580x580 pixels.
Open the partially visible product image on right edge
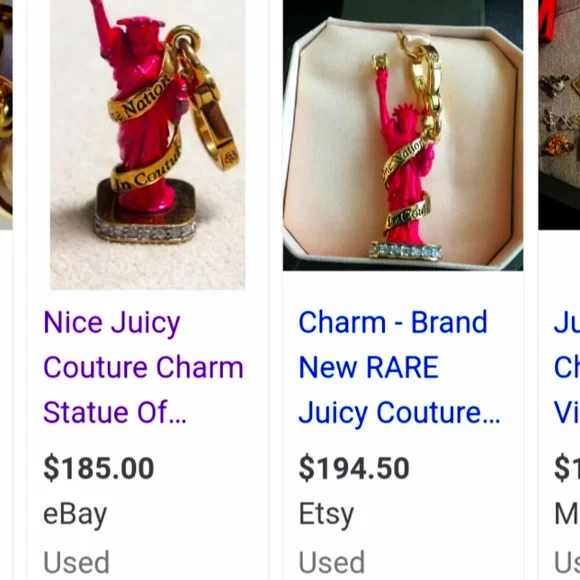(x=559, y=115)
